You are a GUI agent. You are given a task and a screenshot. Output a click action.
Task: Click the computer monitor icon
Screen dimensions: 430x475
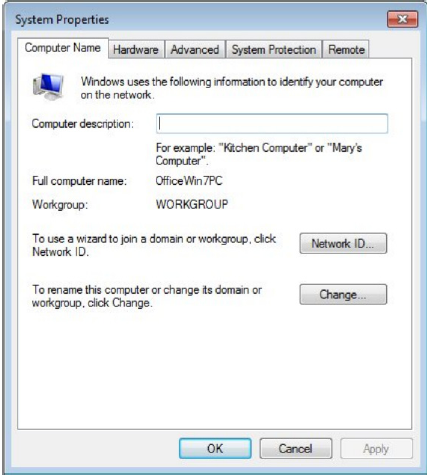49,86
